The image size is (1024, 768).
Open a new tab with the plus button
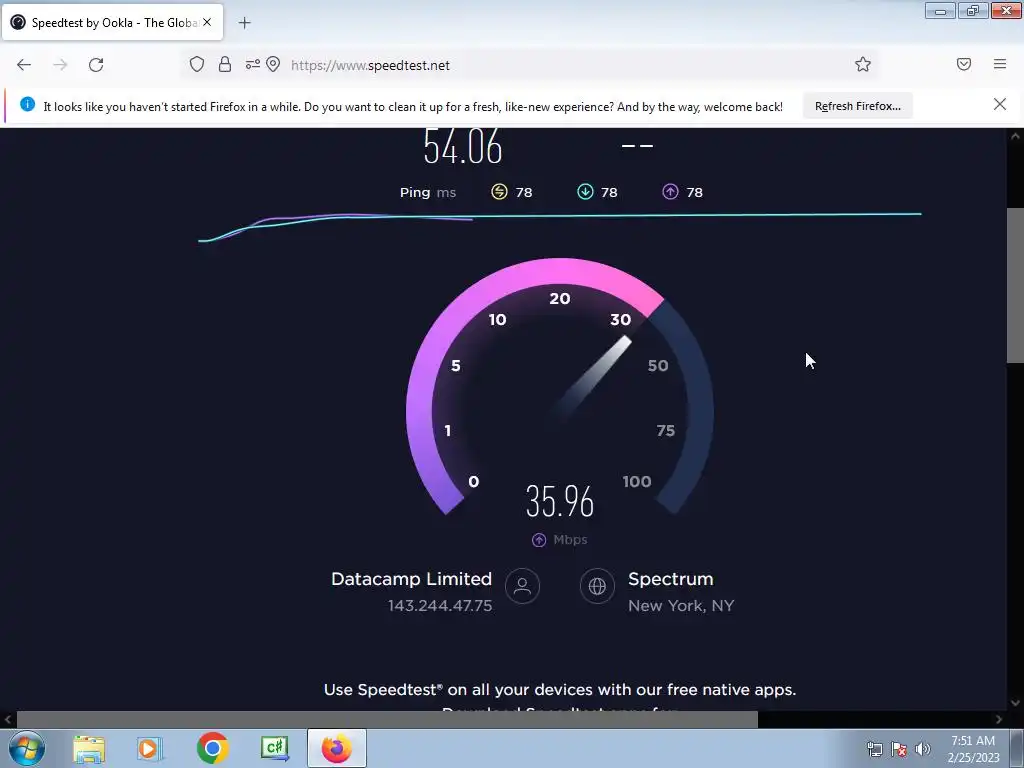[x=244, y=23]
